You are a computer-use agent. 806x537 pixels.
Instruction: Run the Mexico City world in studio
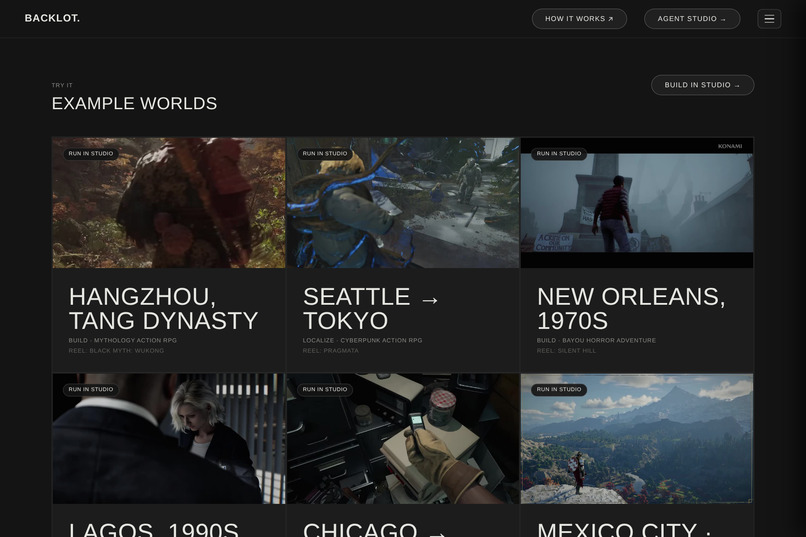click(x=559, y=390)
